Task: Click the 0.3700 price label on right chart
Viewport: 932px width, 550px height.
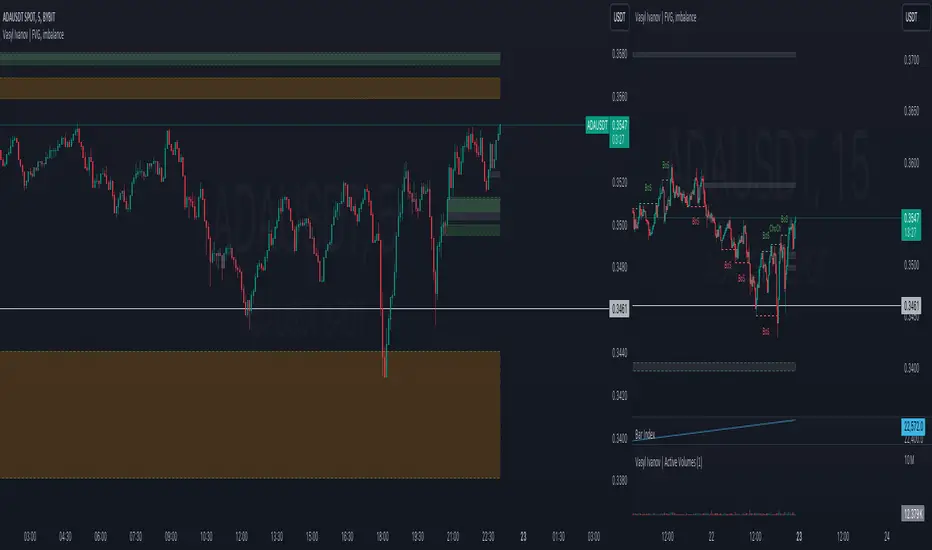Action: (x=911, y=60)
